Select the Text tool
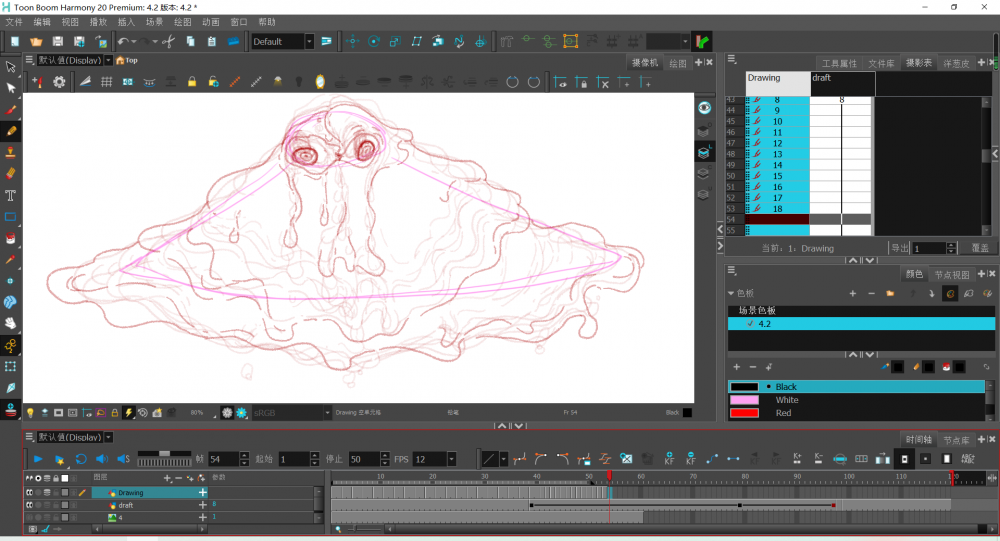This screenshot has width=1000, height=541. click(x=11, y=195)
